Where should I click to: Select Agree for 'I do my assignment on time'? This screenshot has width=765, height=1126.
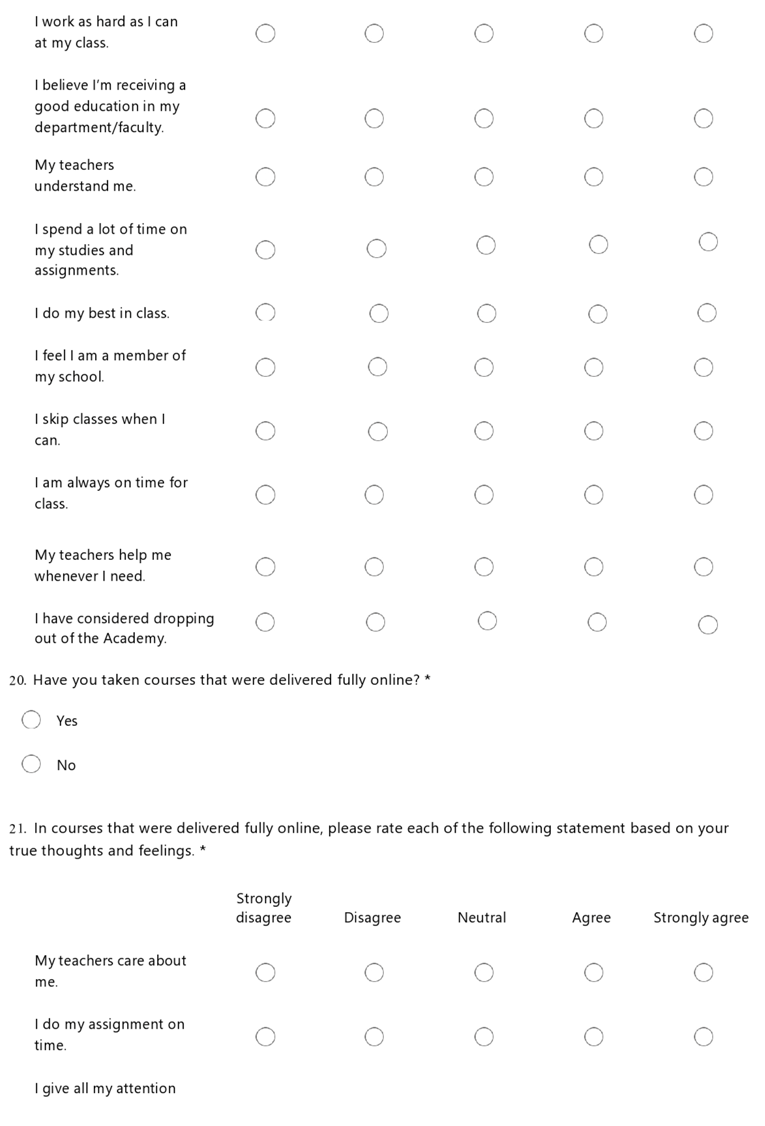pos(594,1036)
